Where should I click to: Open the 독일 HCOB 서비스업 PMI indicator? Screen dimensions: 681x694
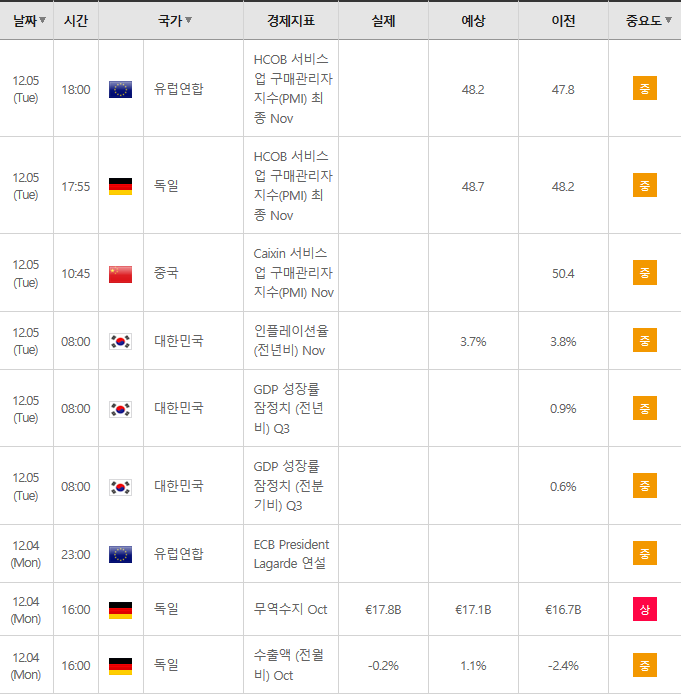pos(293,185)
